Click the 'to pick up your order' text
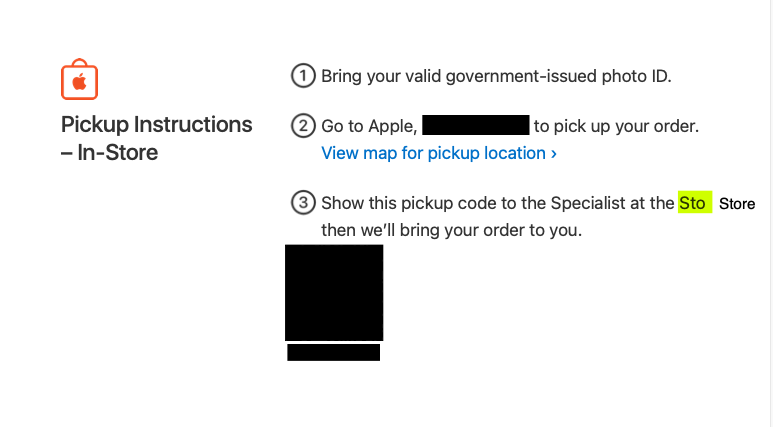This screenshot has width=773, height=427. click(x=616, y=126)
